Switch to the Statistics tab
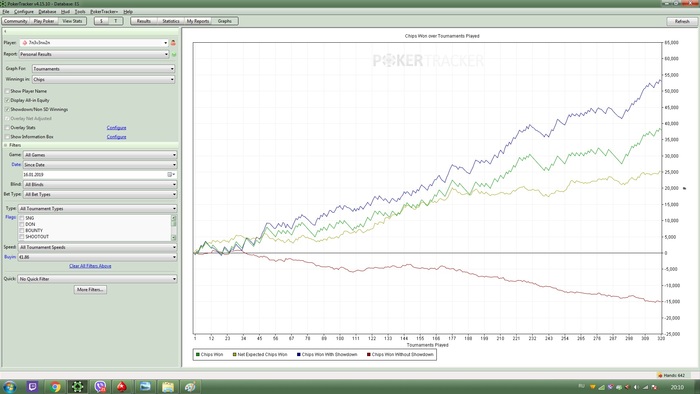The width and height of the screenshot is (700, 394). (x=171, y=21)
